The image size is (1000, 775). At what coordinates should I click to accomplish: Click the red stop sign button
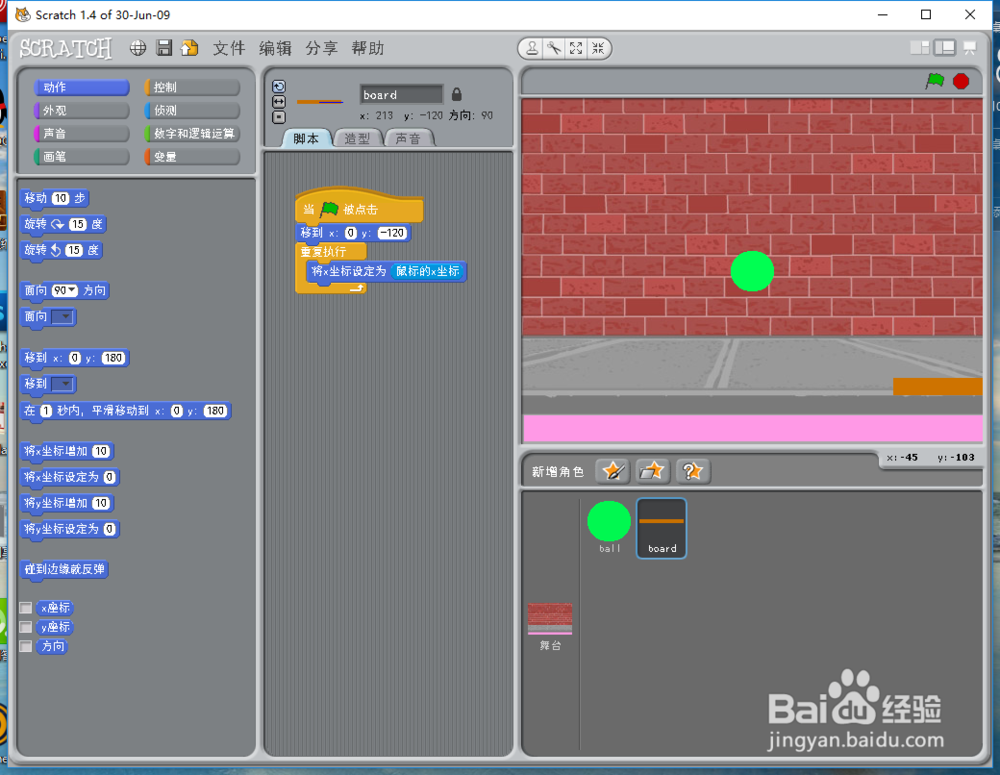(x=961, y=81)
